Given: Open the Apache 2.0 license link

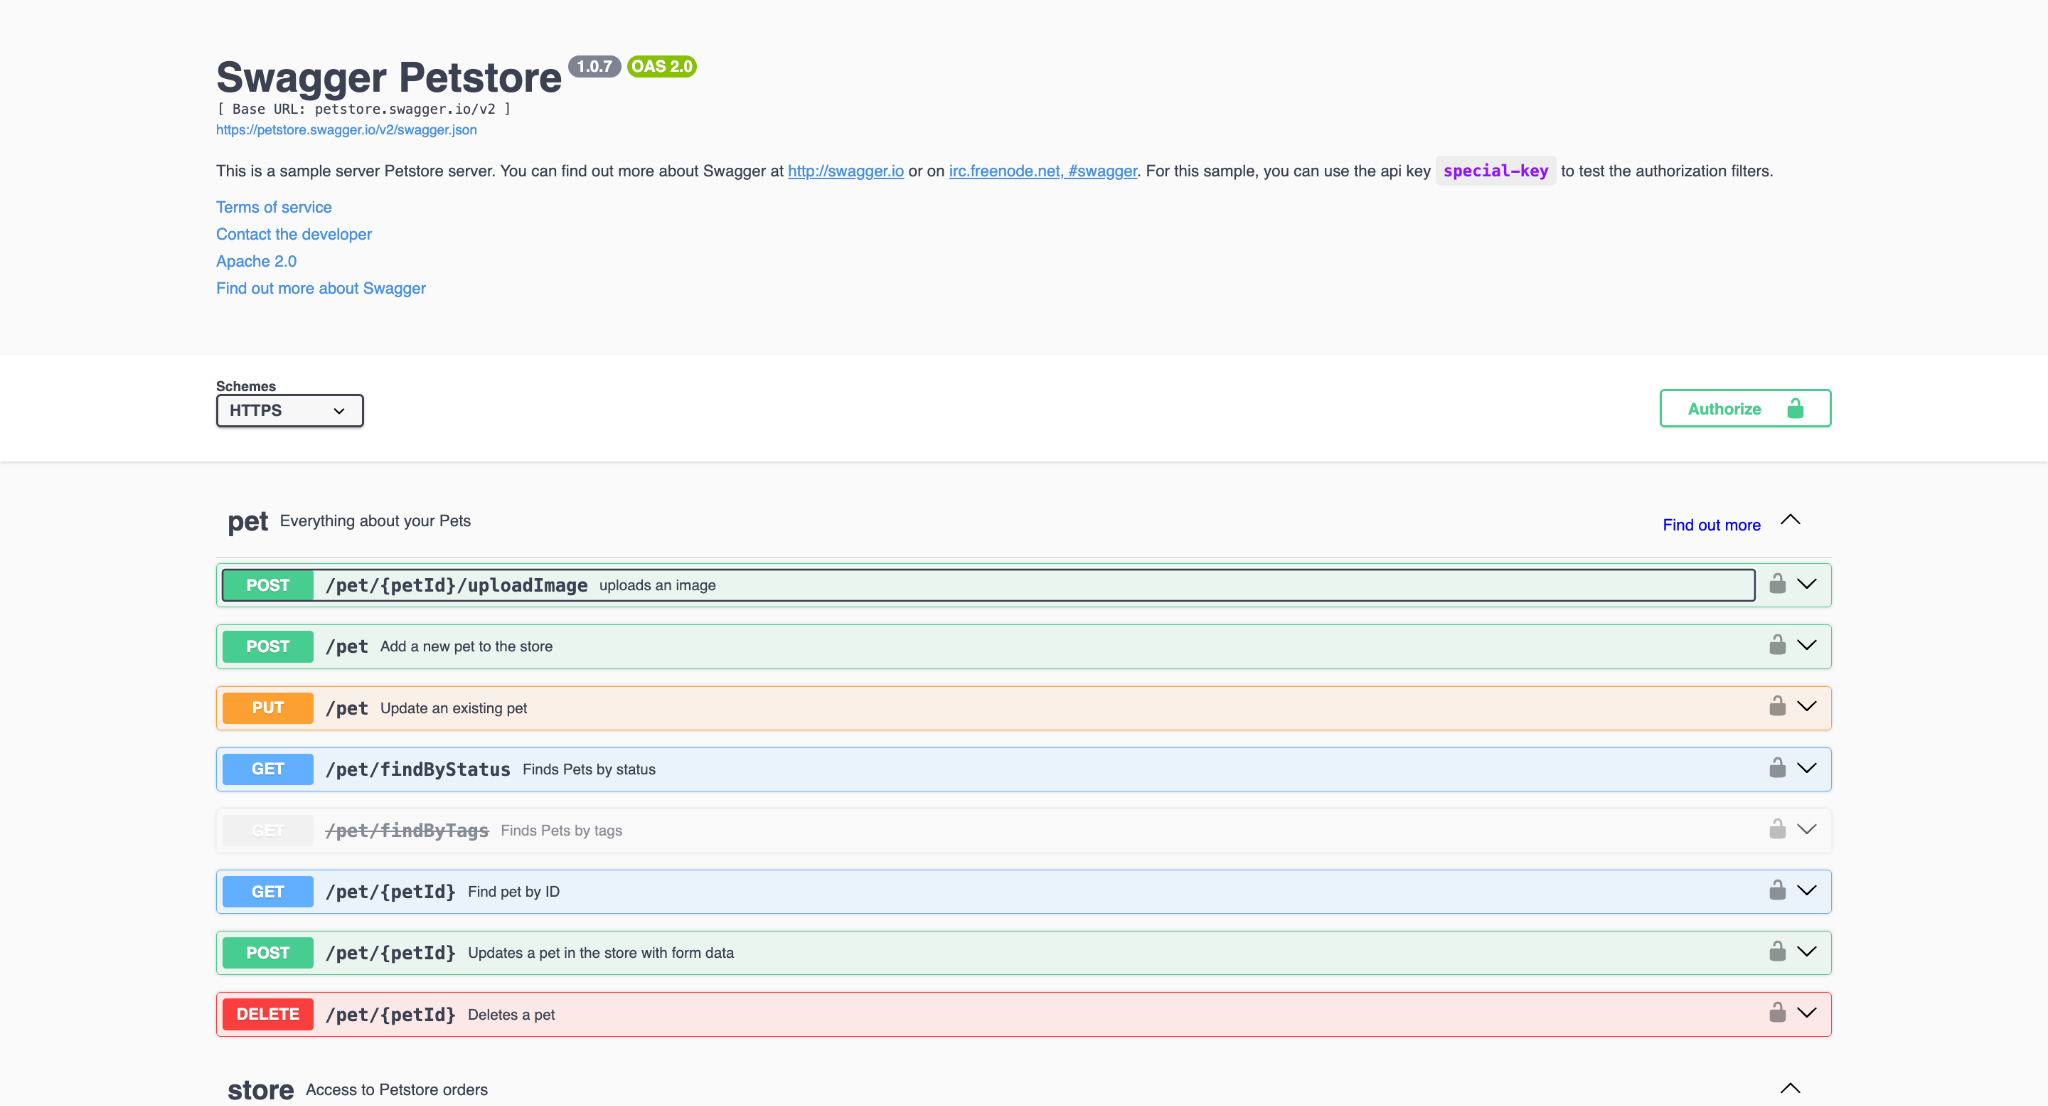Looking at the screenshot, I should pos(256,261).
